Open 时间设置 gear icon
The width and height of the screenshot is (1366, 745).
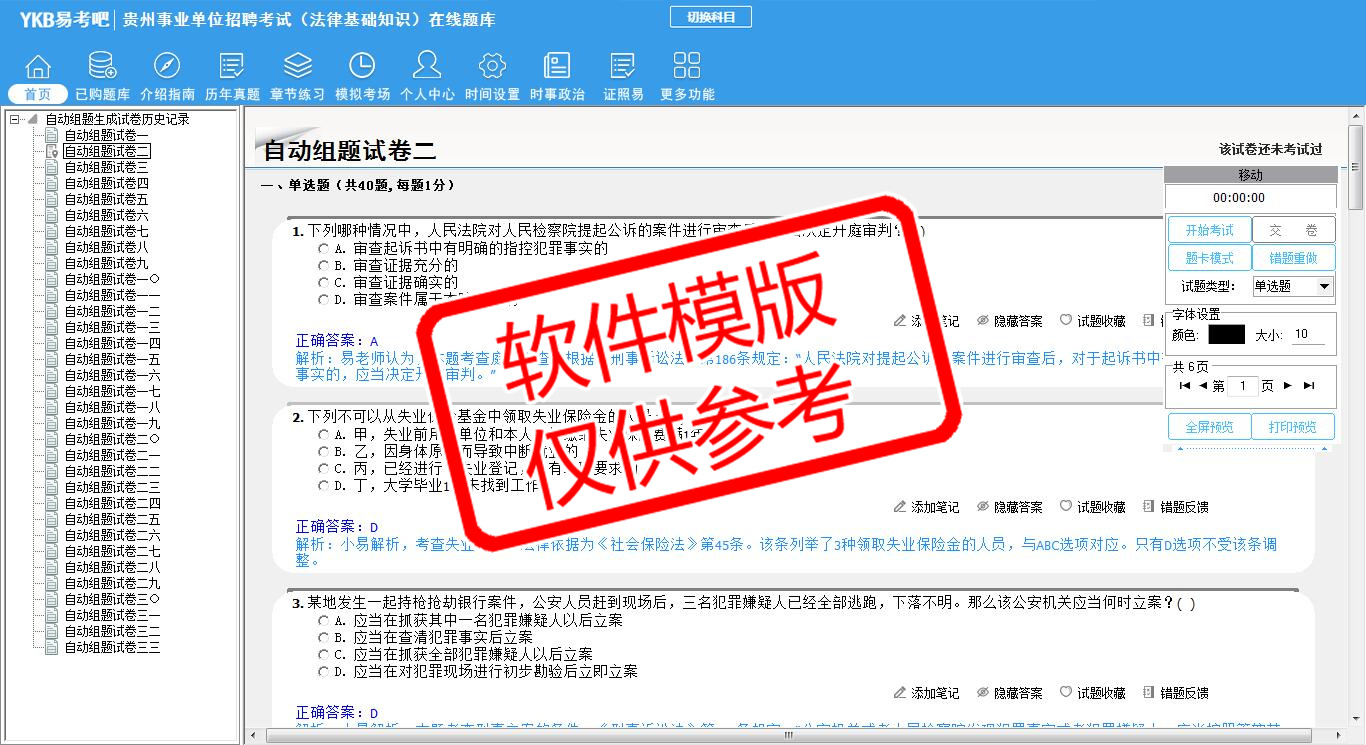coord(492,67)
